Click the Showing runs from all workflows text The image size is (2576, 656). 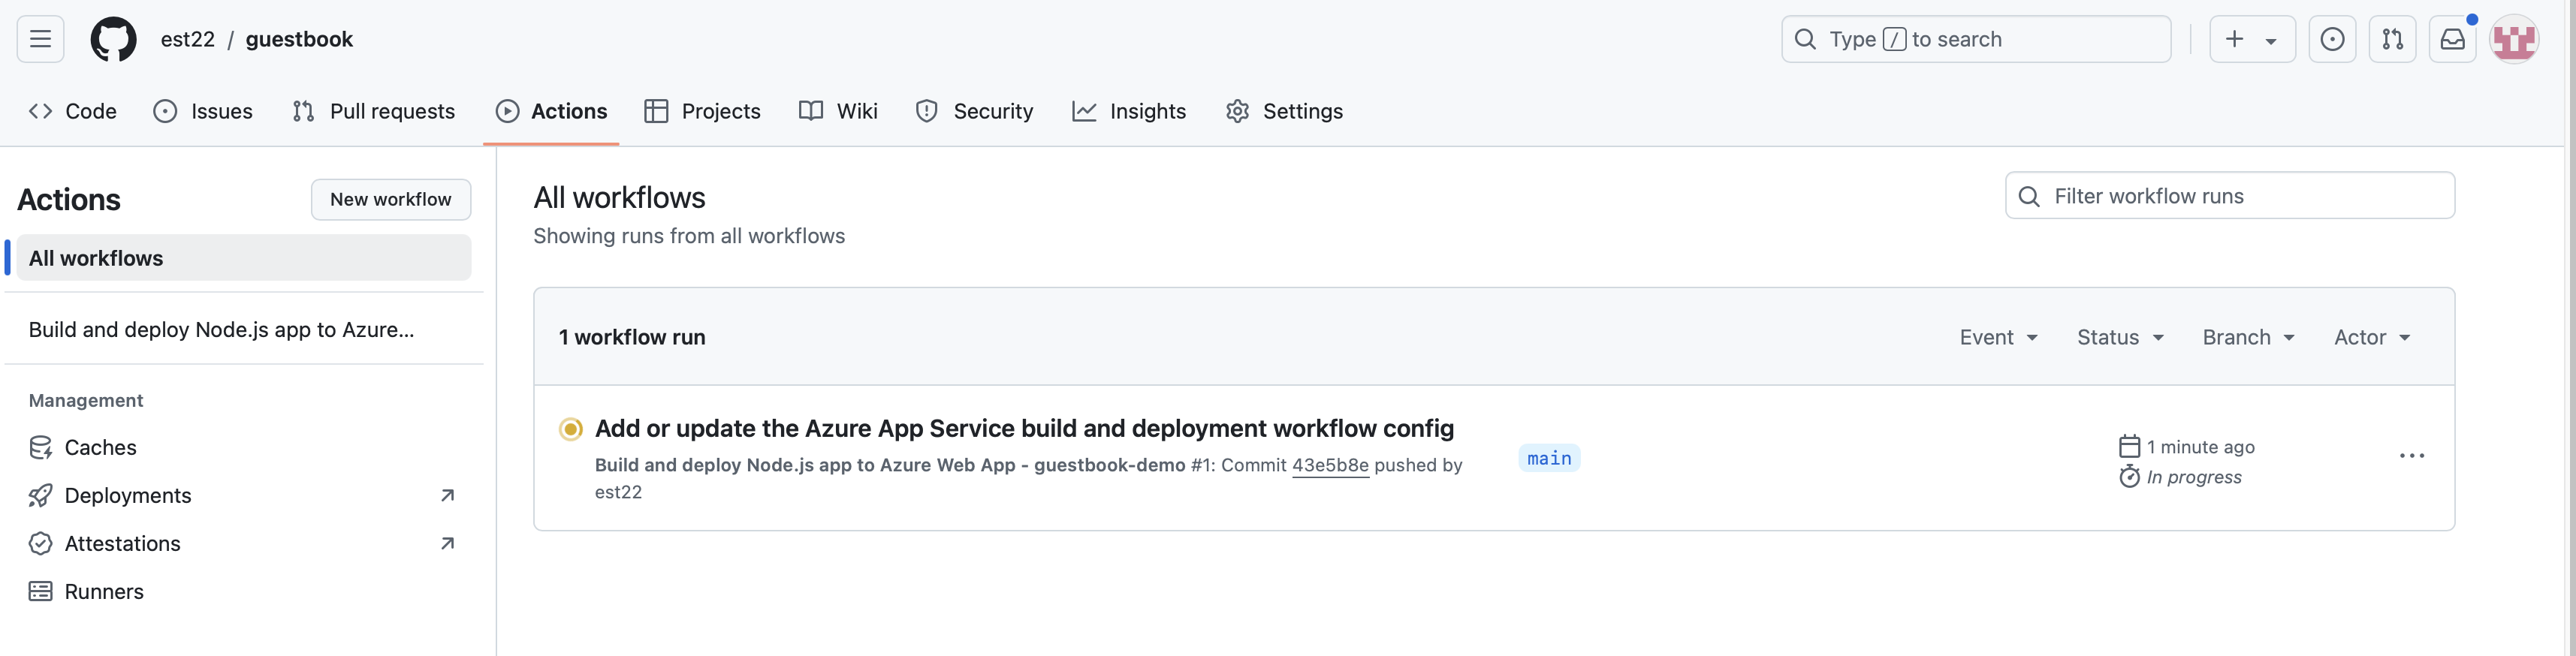point(689,236)
